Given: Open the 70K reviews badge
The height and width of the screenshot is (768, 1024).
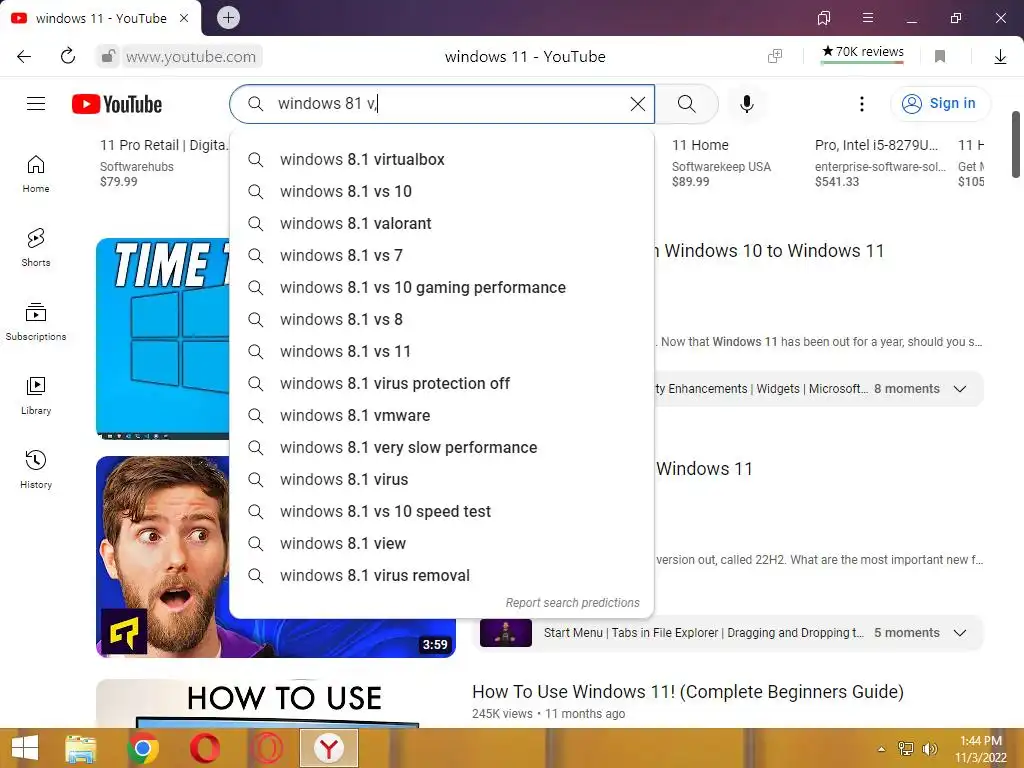Looking at the screenshot, I should (x=862, y=53).
